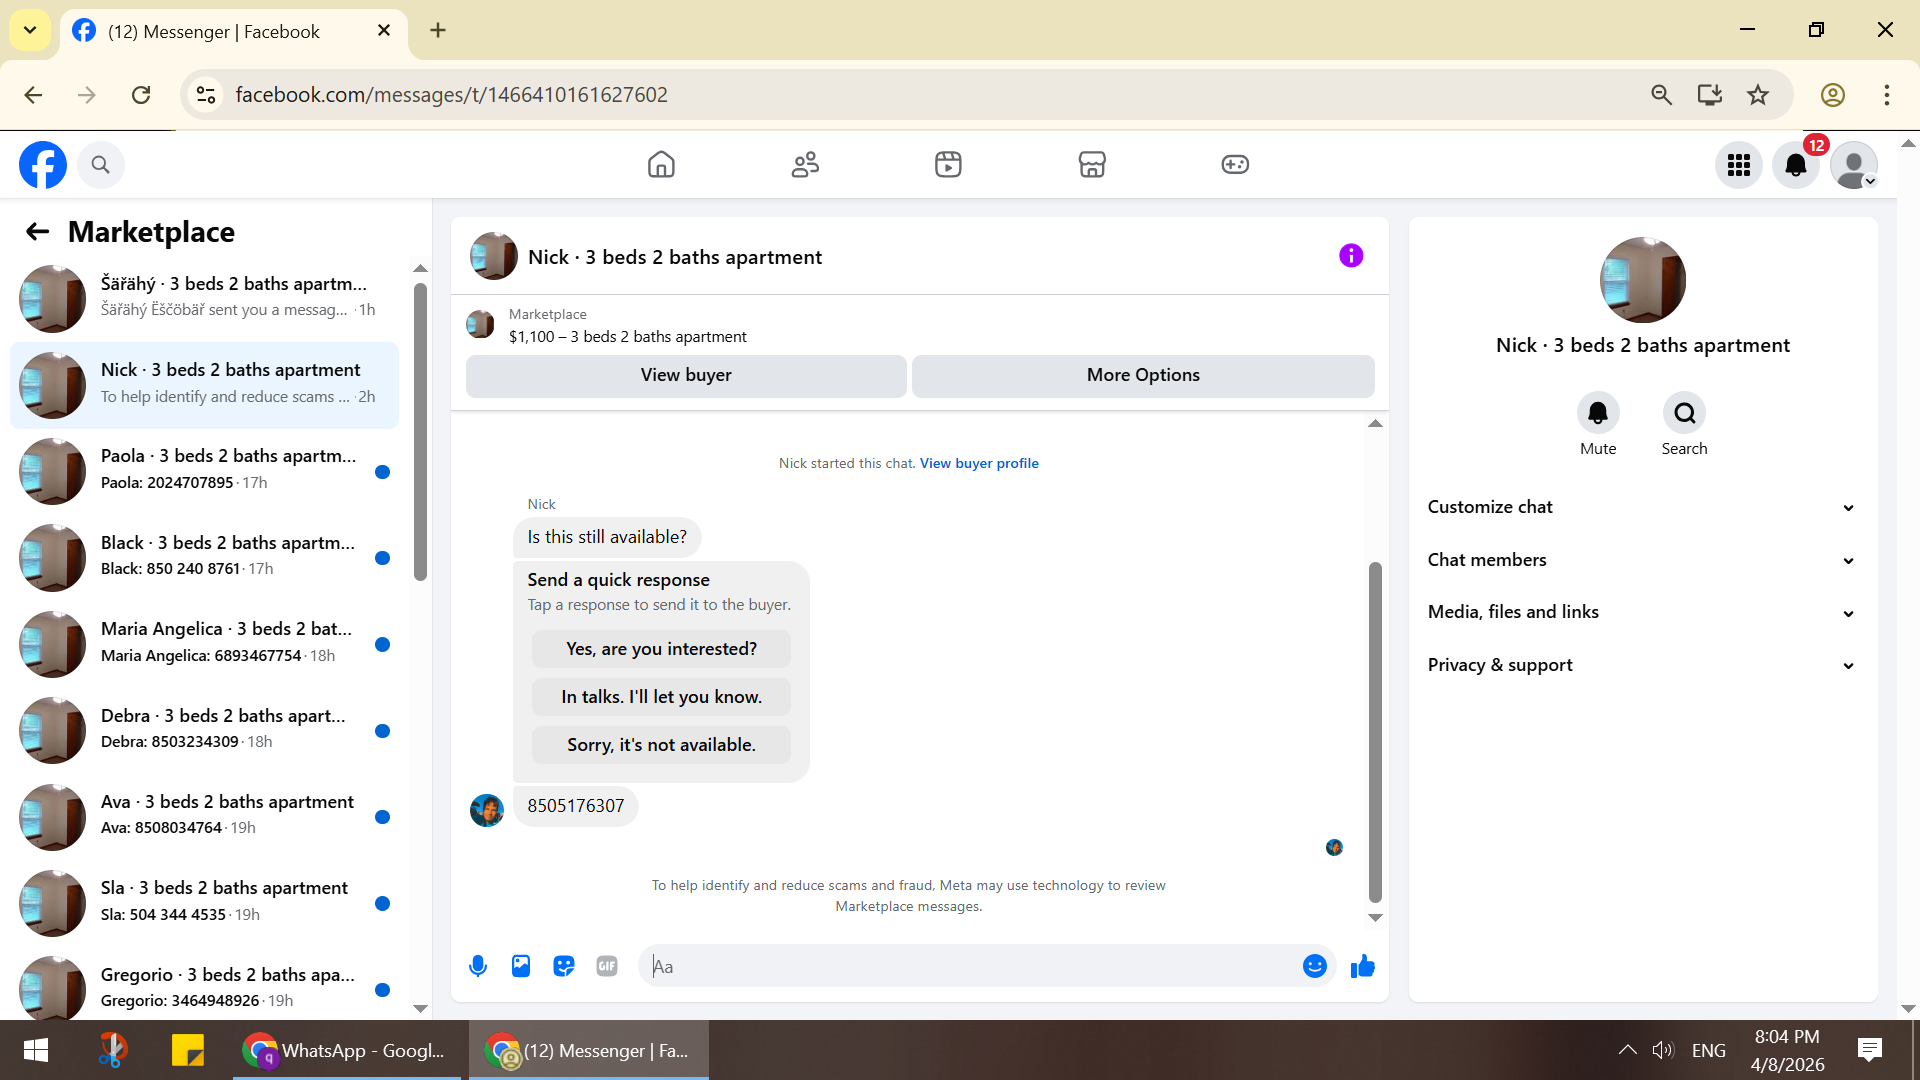Open the sticker picker icon
Viewport: 1920px width, 1080px height.
[564, 966]
